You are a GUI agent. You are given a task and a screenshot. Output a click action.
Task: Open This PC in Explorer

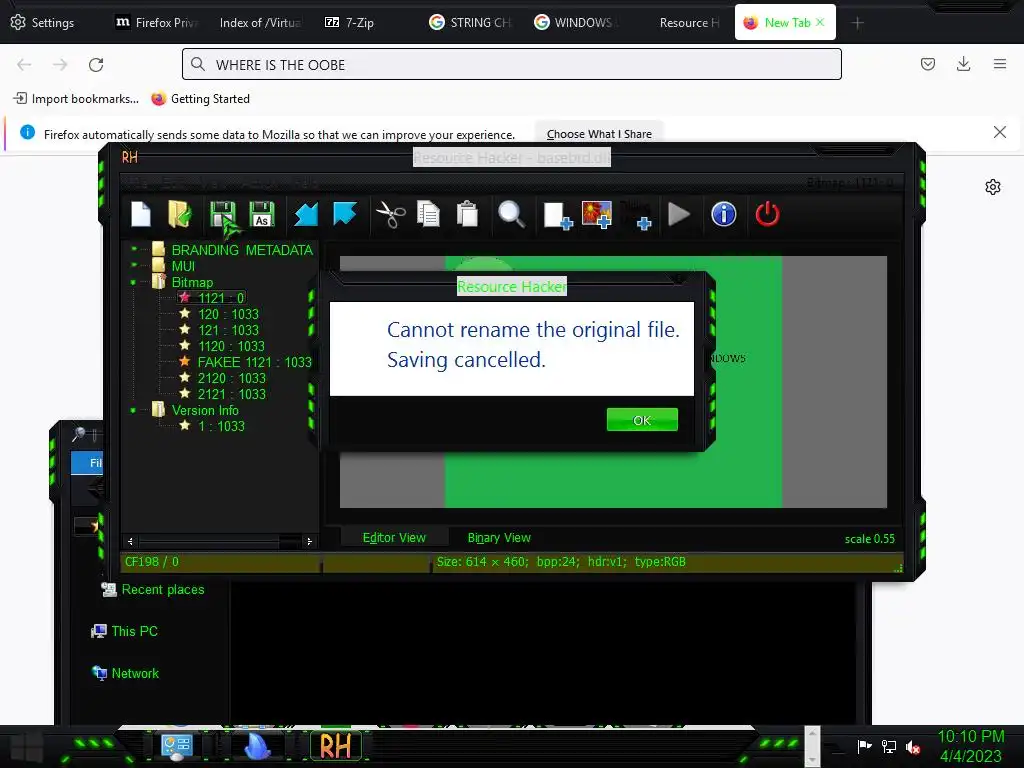[x=124, y=631]
